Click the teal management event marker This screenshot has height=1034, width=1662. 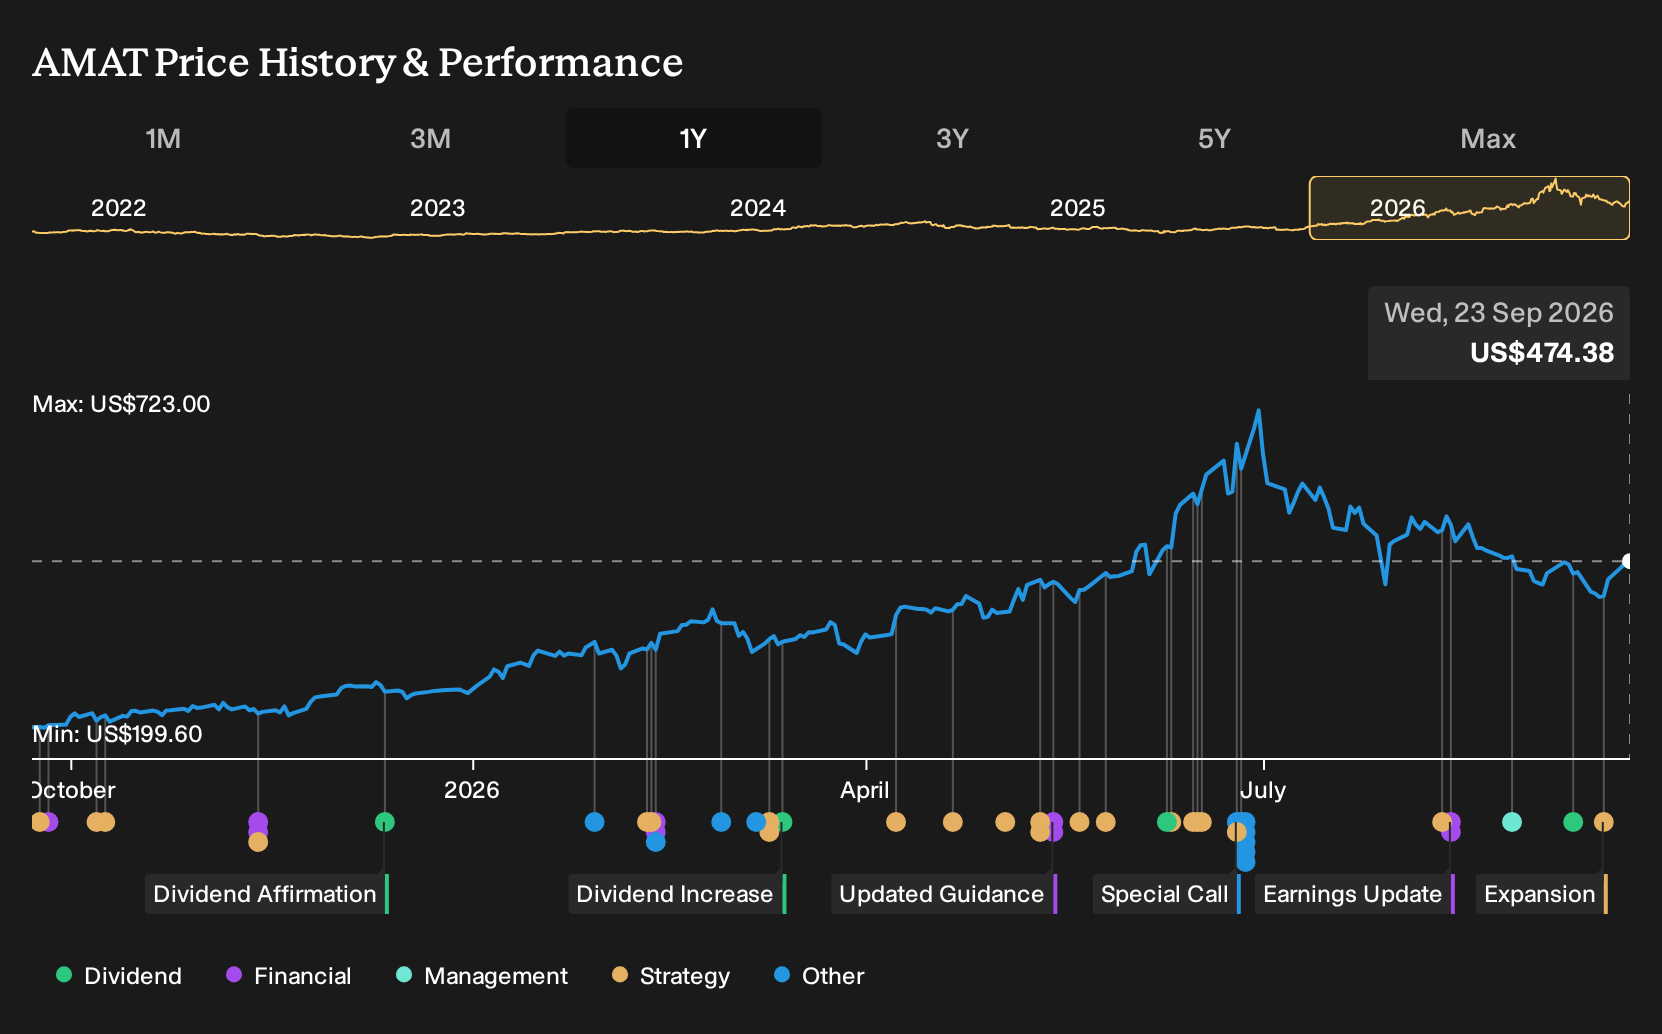tap(1512, 822)
